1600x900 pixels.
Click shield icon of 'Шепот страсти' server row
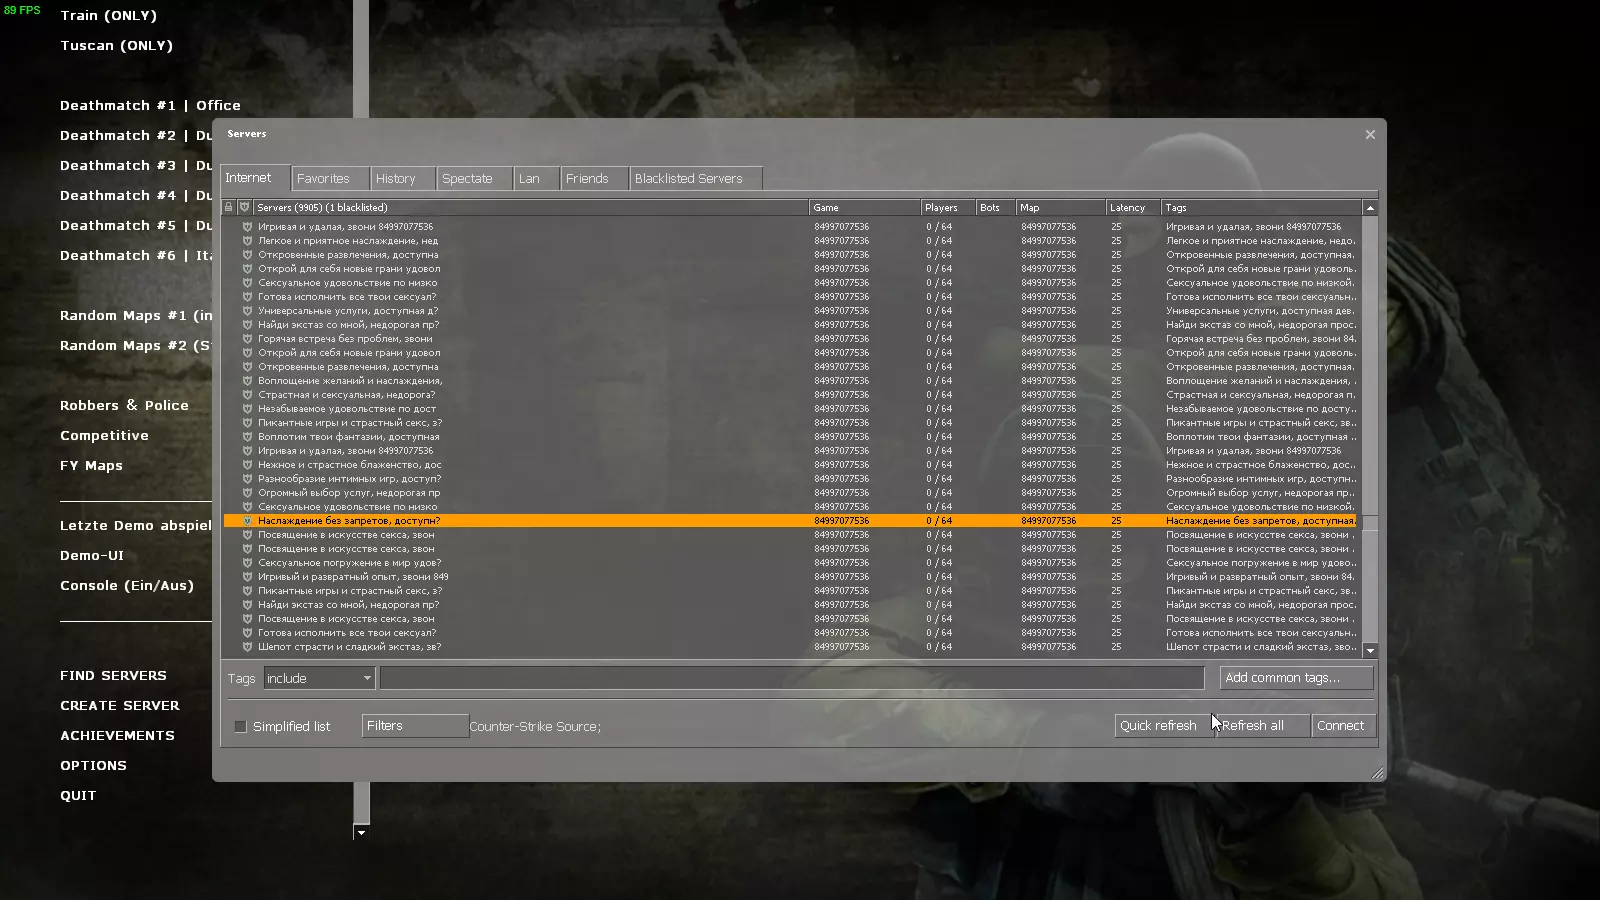click(x=247, y=647)
